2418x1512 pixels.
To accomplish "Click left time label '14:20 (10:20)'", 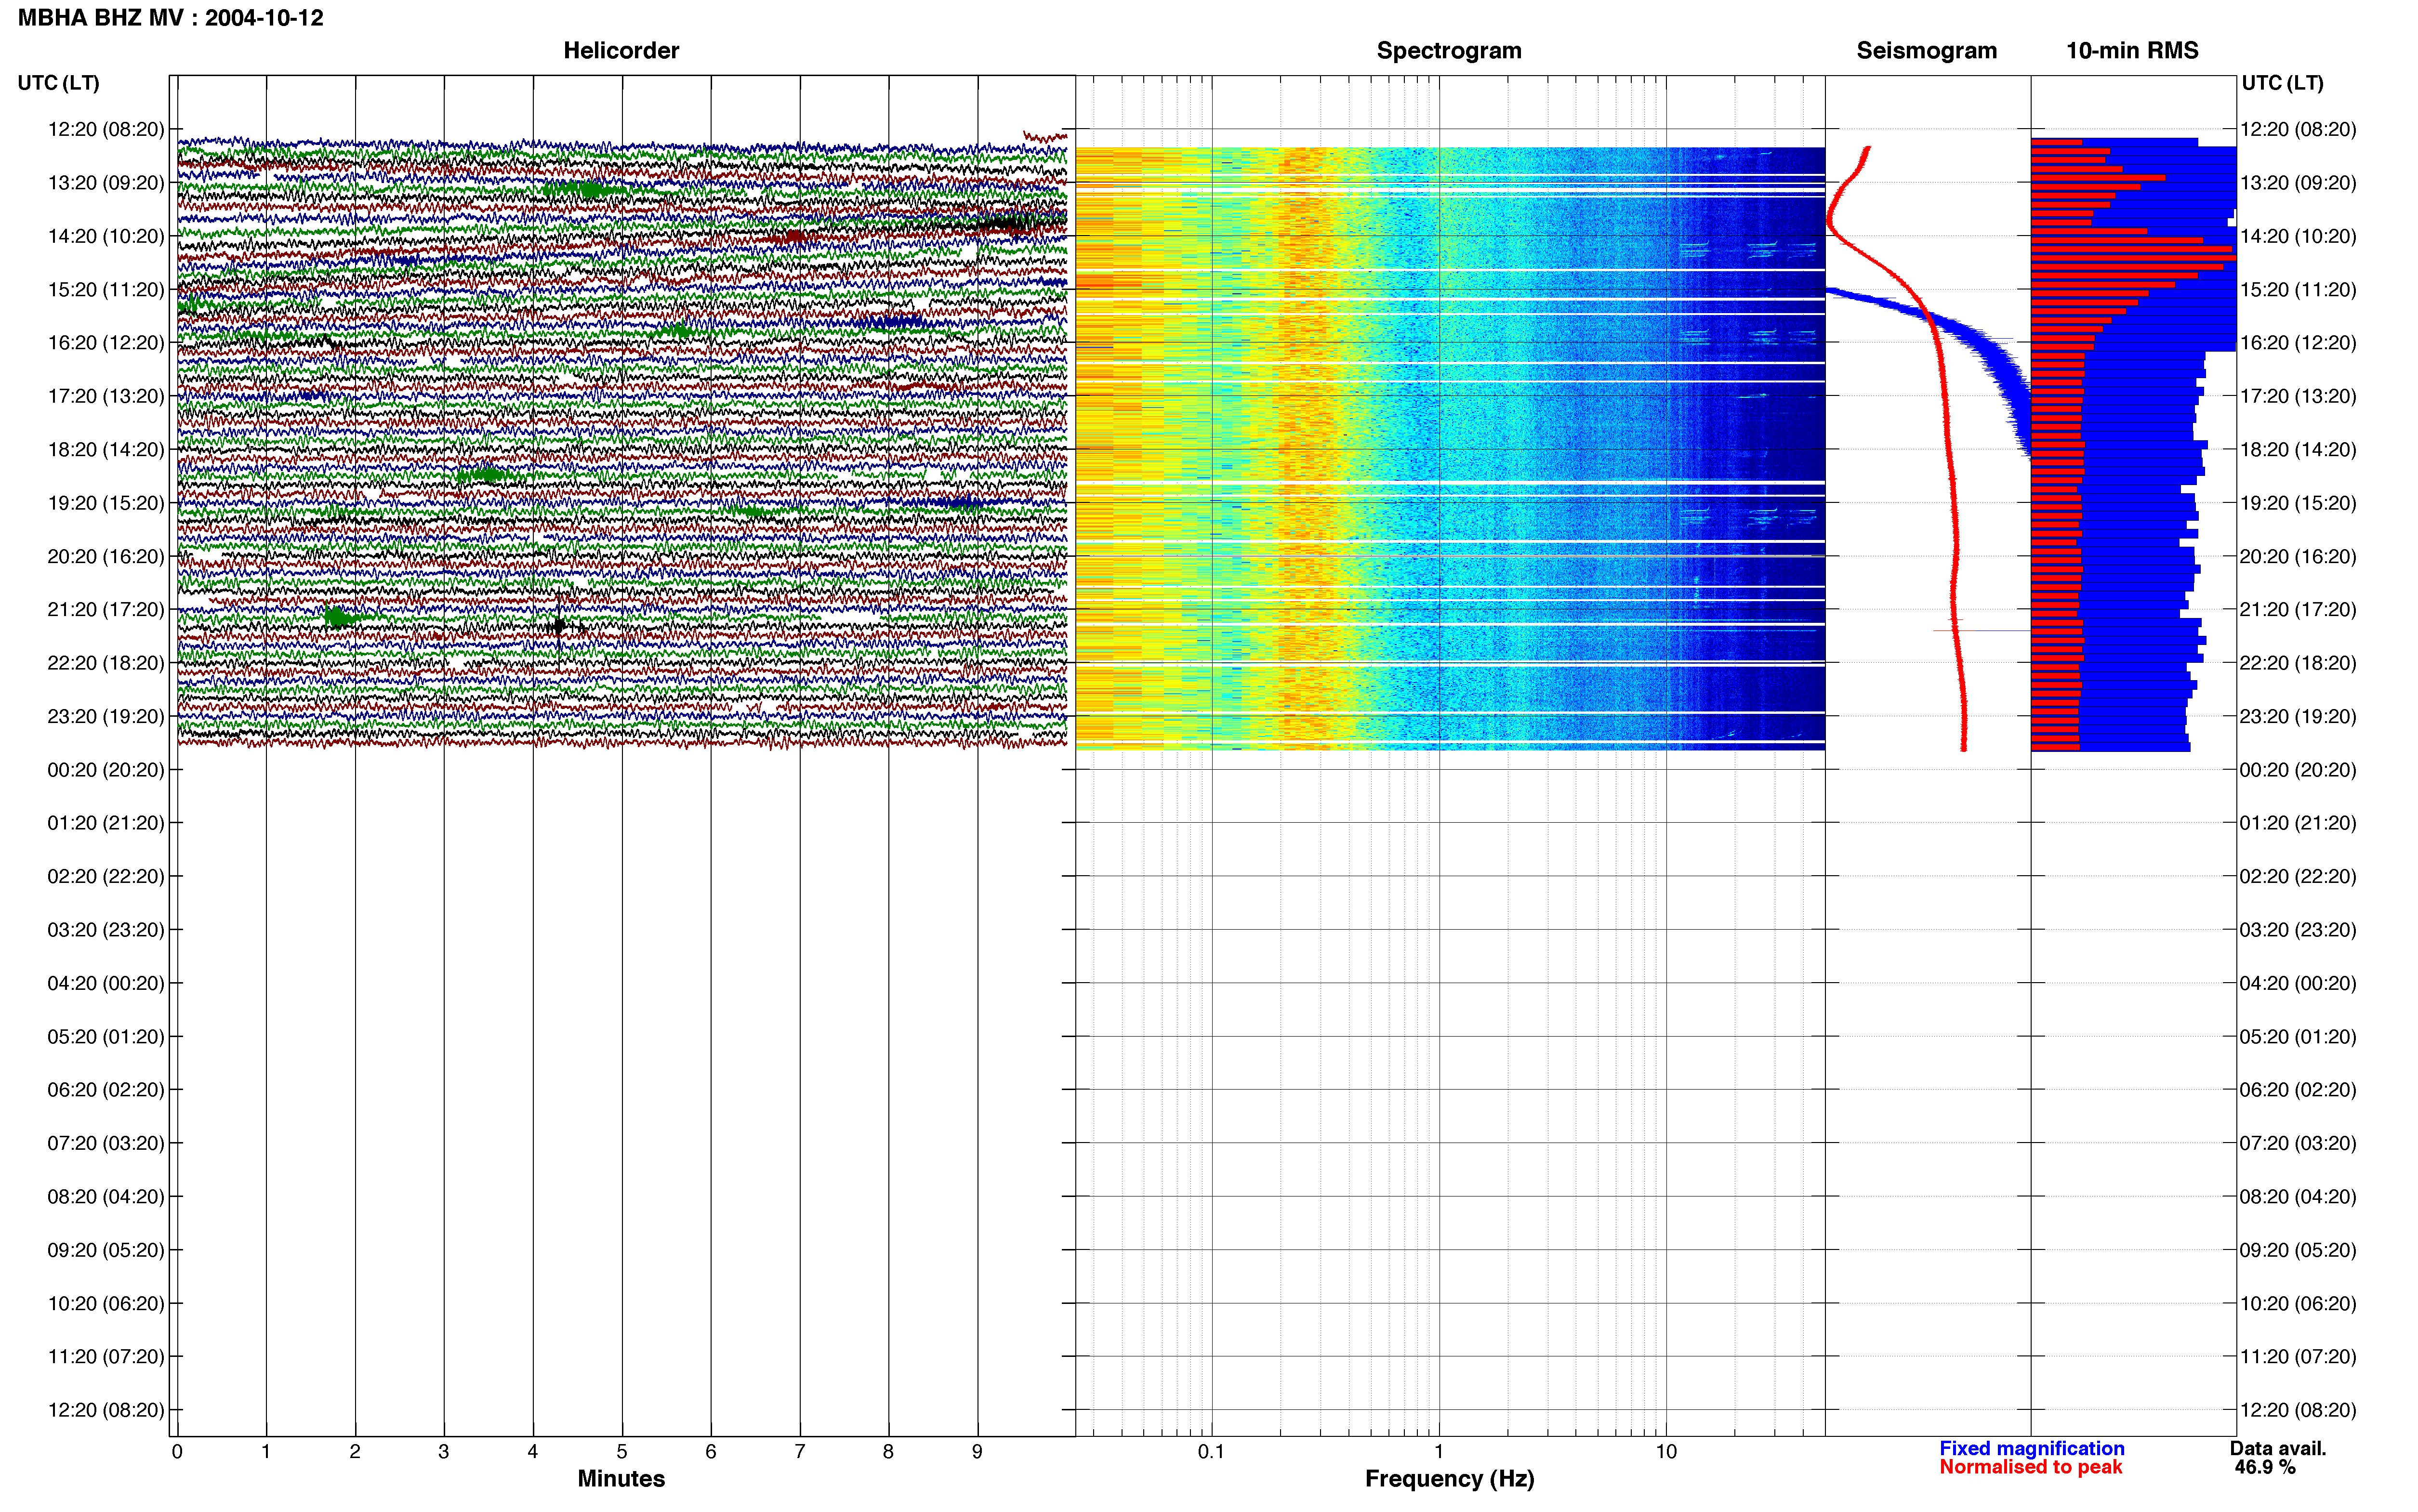I will coord(106,236).
